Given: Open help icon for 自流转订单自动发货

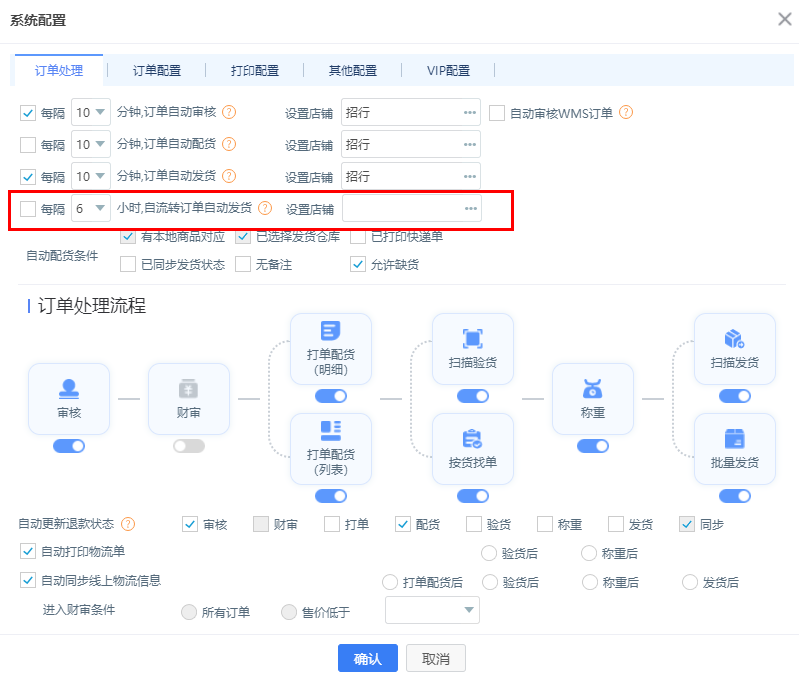Looking at the screenshot, I should click(265, 208).
